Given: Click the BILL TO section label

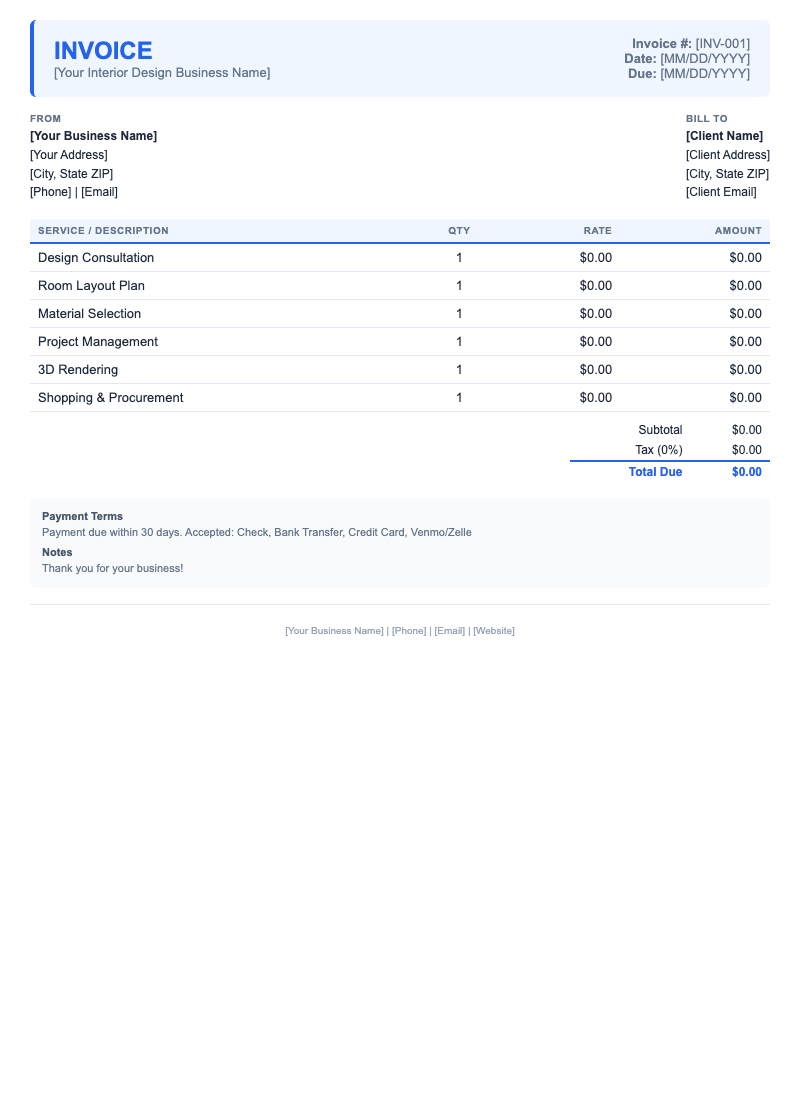Looking at the screenshot, I should (707, 119).
